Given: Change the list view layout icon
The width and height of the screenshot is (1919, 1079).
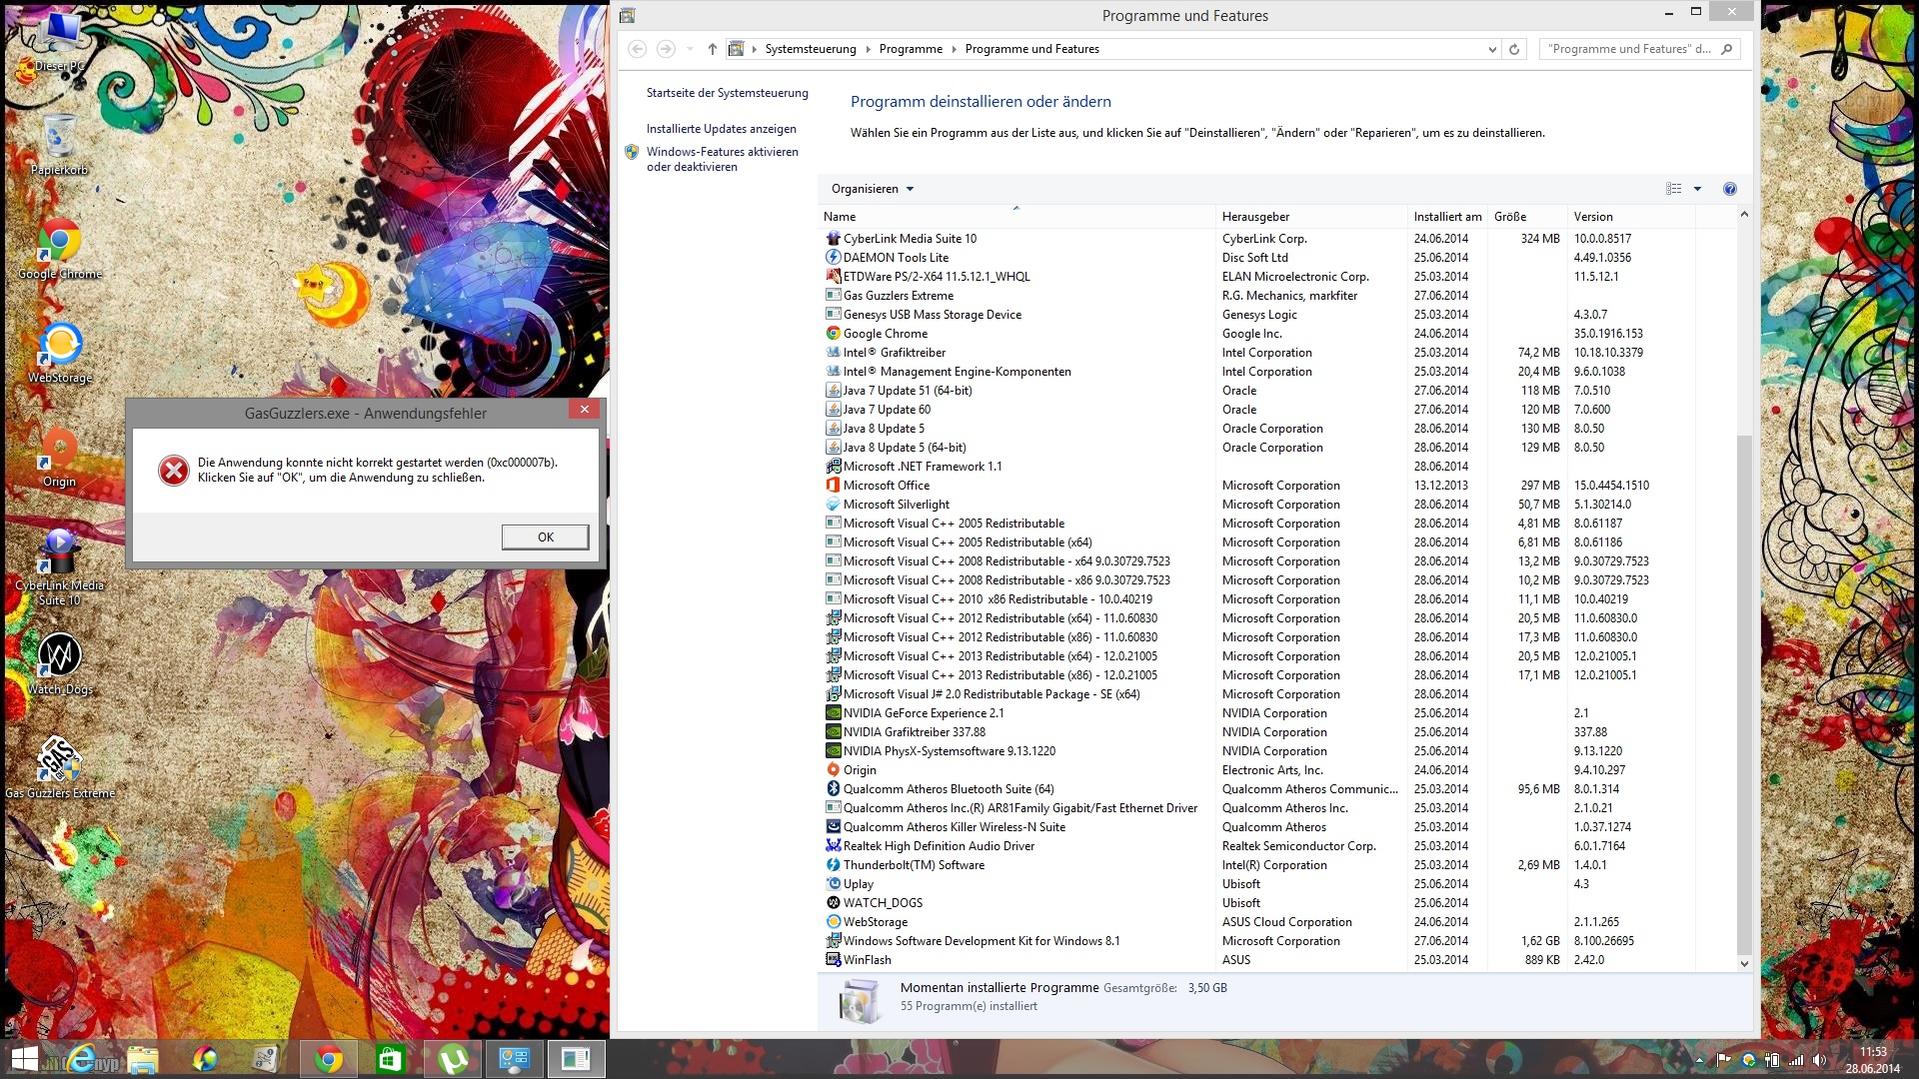Looking at the screenshot, I should coord(1674,189).
